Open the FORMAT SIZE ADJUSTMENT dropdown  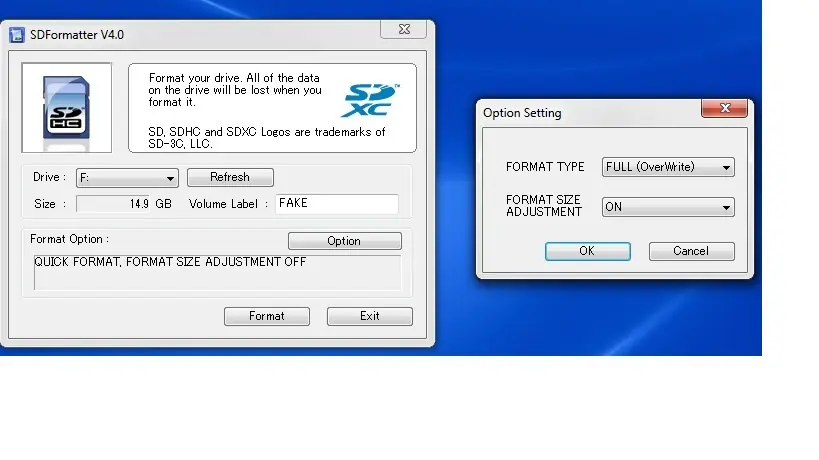668,207
